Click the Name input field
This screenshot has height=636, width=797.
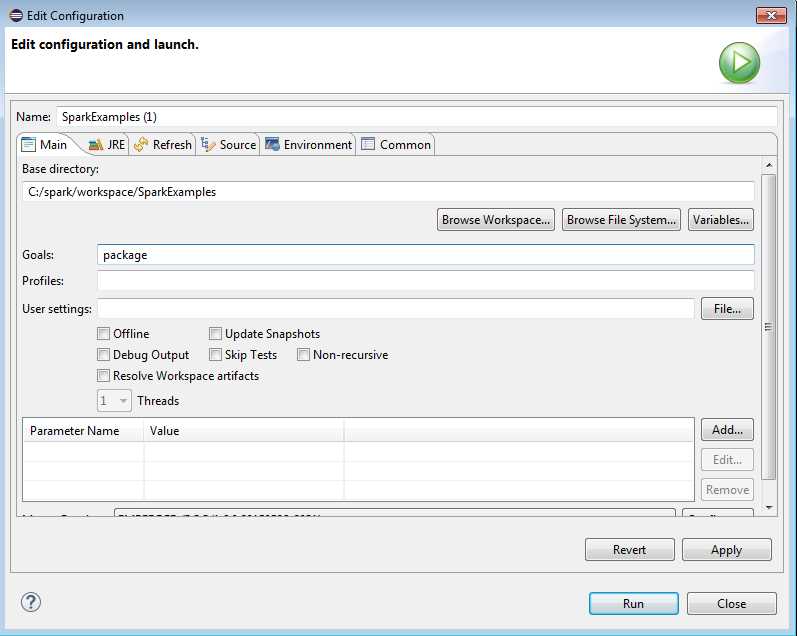tap(417, 117)
